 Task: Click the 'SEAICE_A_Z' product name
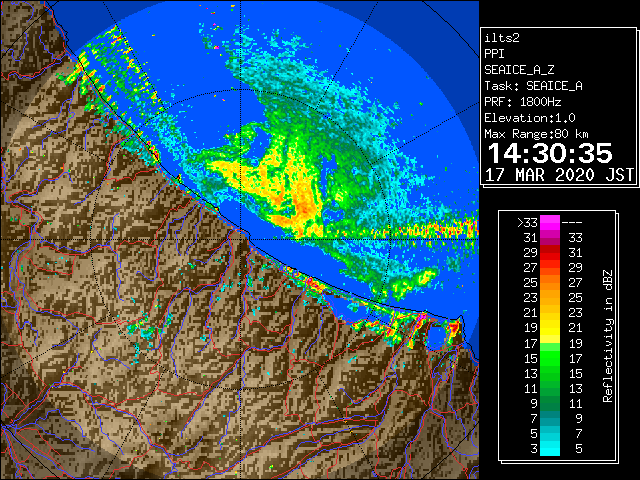pos(519,70)
